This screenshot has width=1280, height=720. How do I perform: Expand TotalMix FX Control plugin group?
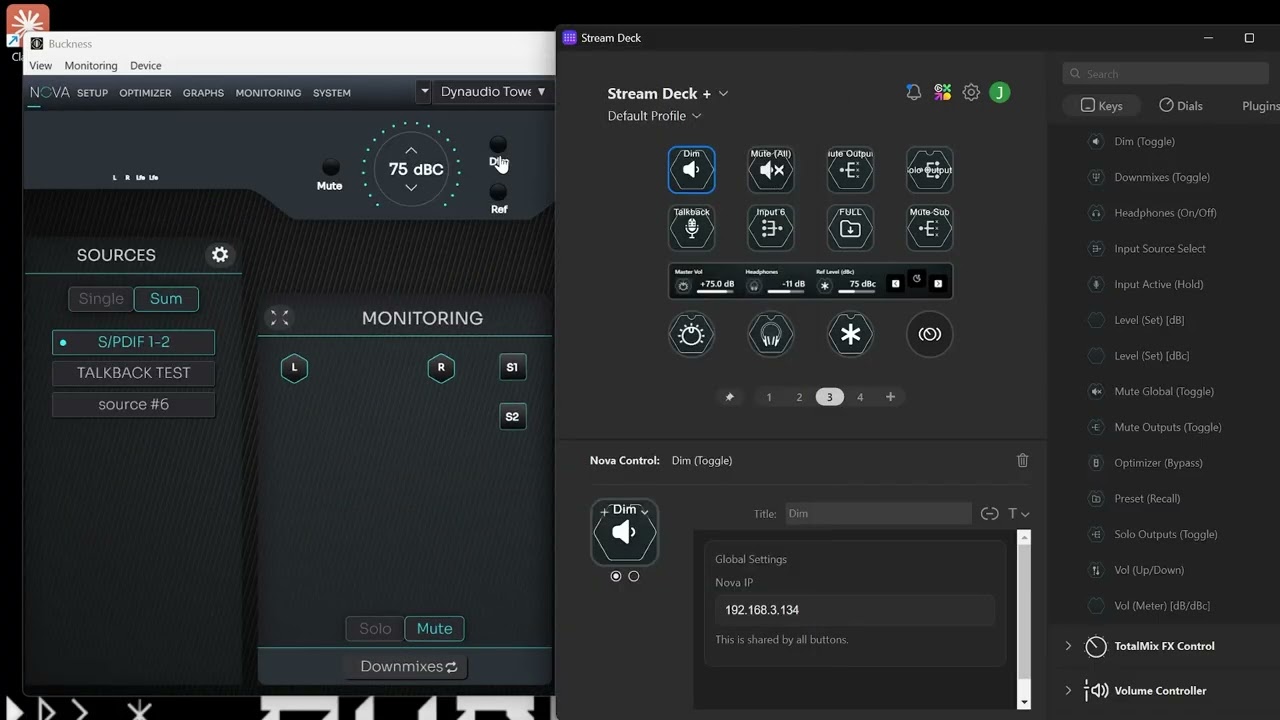coord(1068,646)
